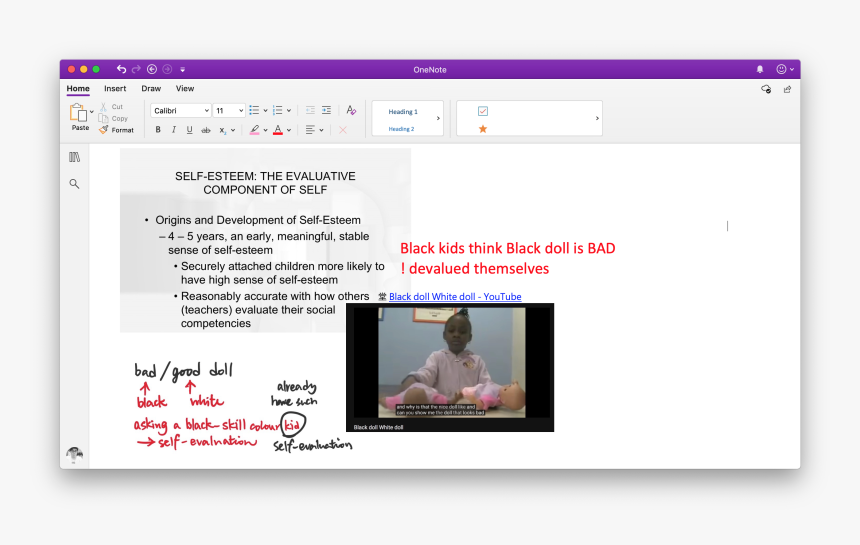
Task: Open the font size 11 dropdown
Action: pyautogui.click(x=228, y=110)
